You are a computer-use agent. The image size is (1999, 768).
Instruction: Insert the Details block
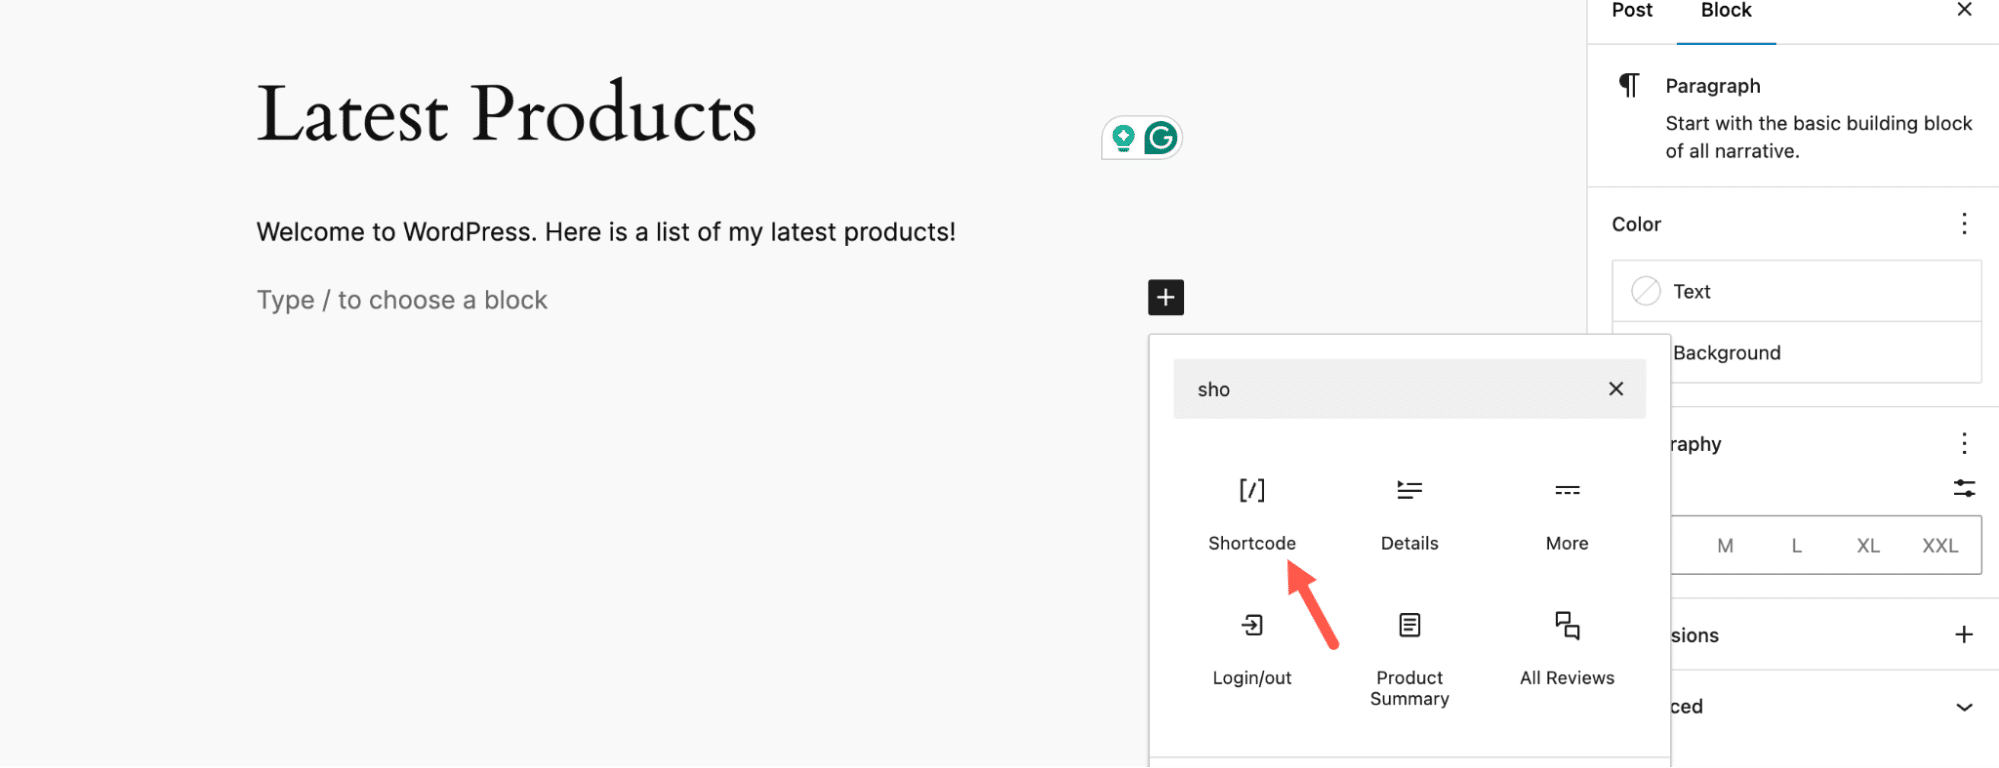tap(1409, 515)
